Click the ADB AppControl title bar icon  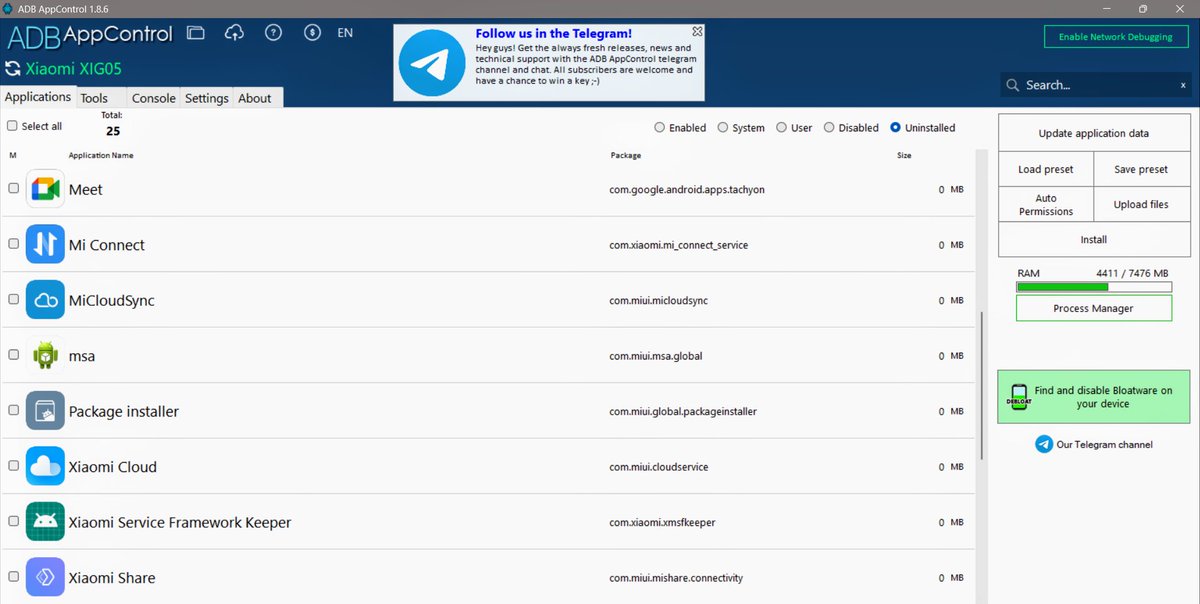coord(9,8)
